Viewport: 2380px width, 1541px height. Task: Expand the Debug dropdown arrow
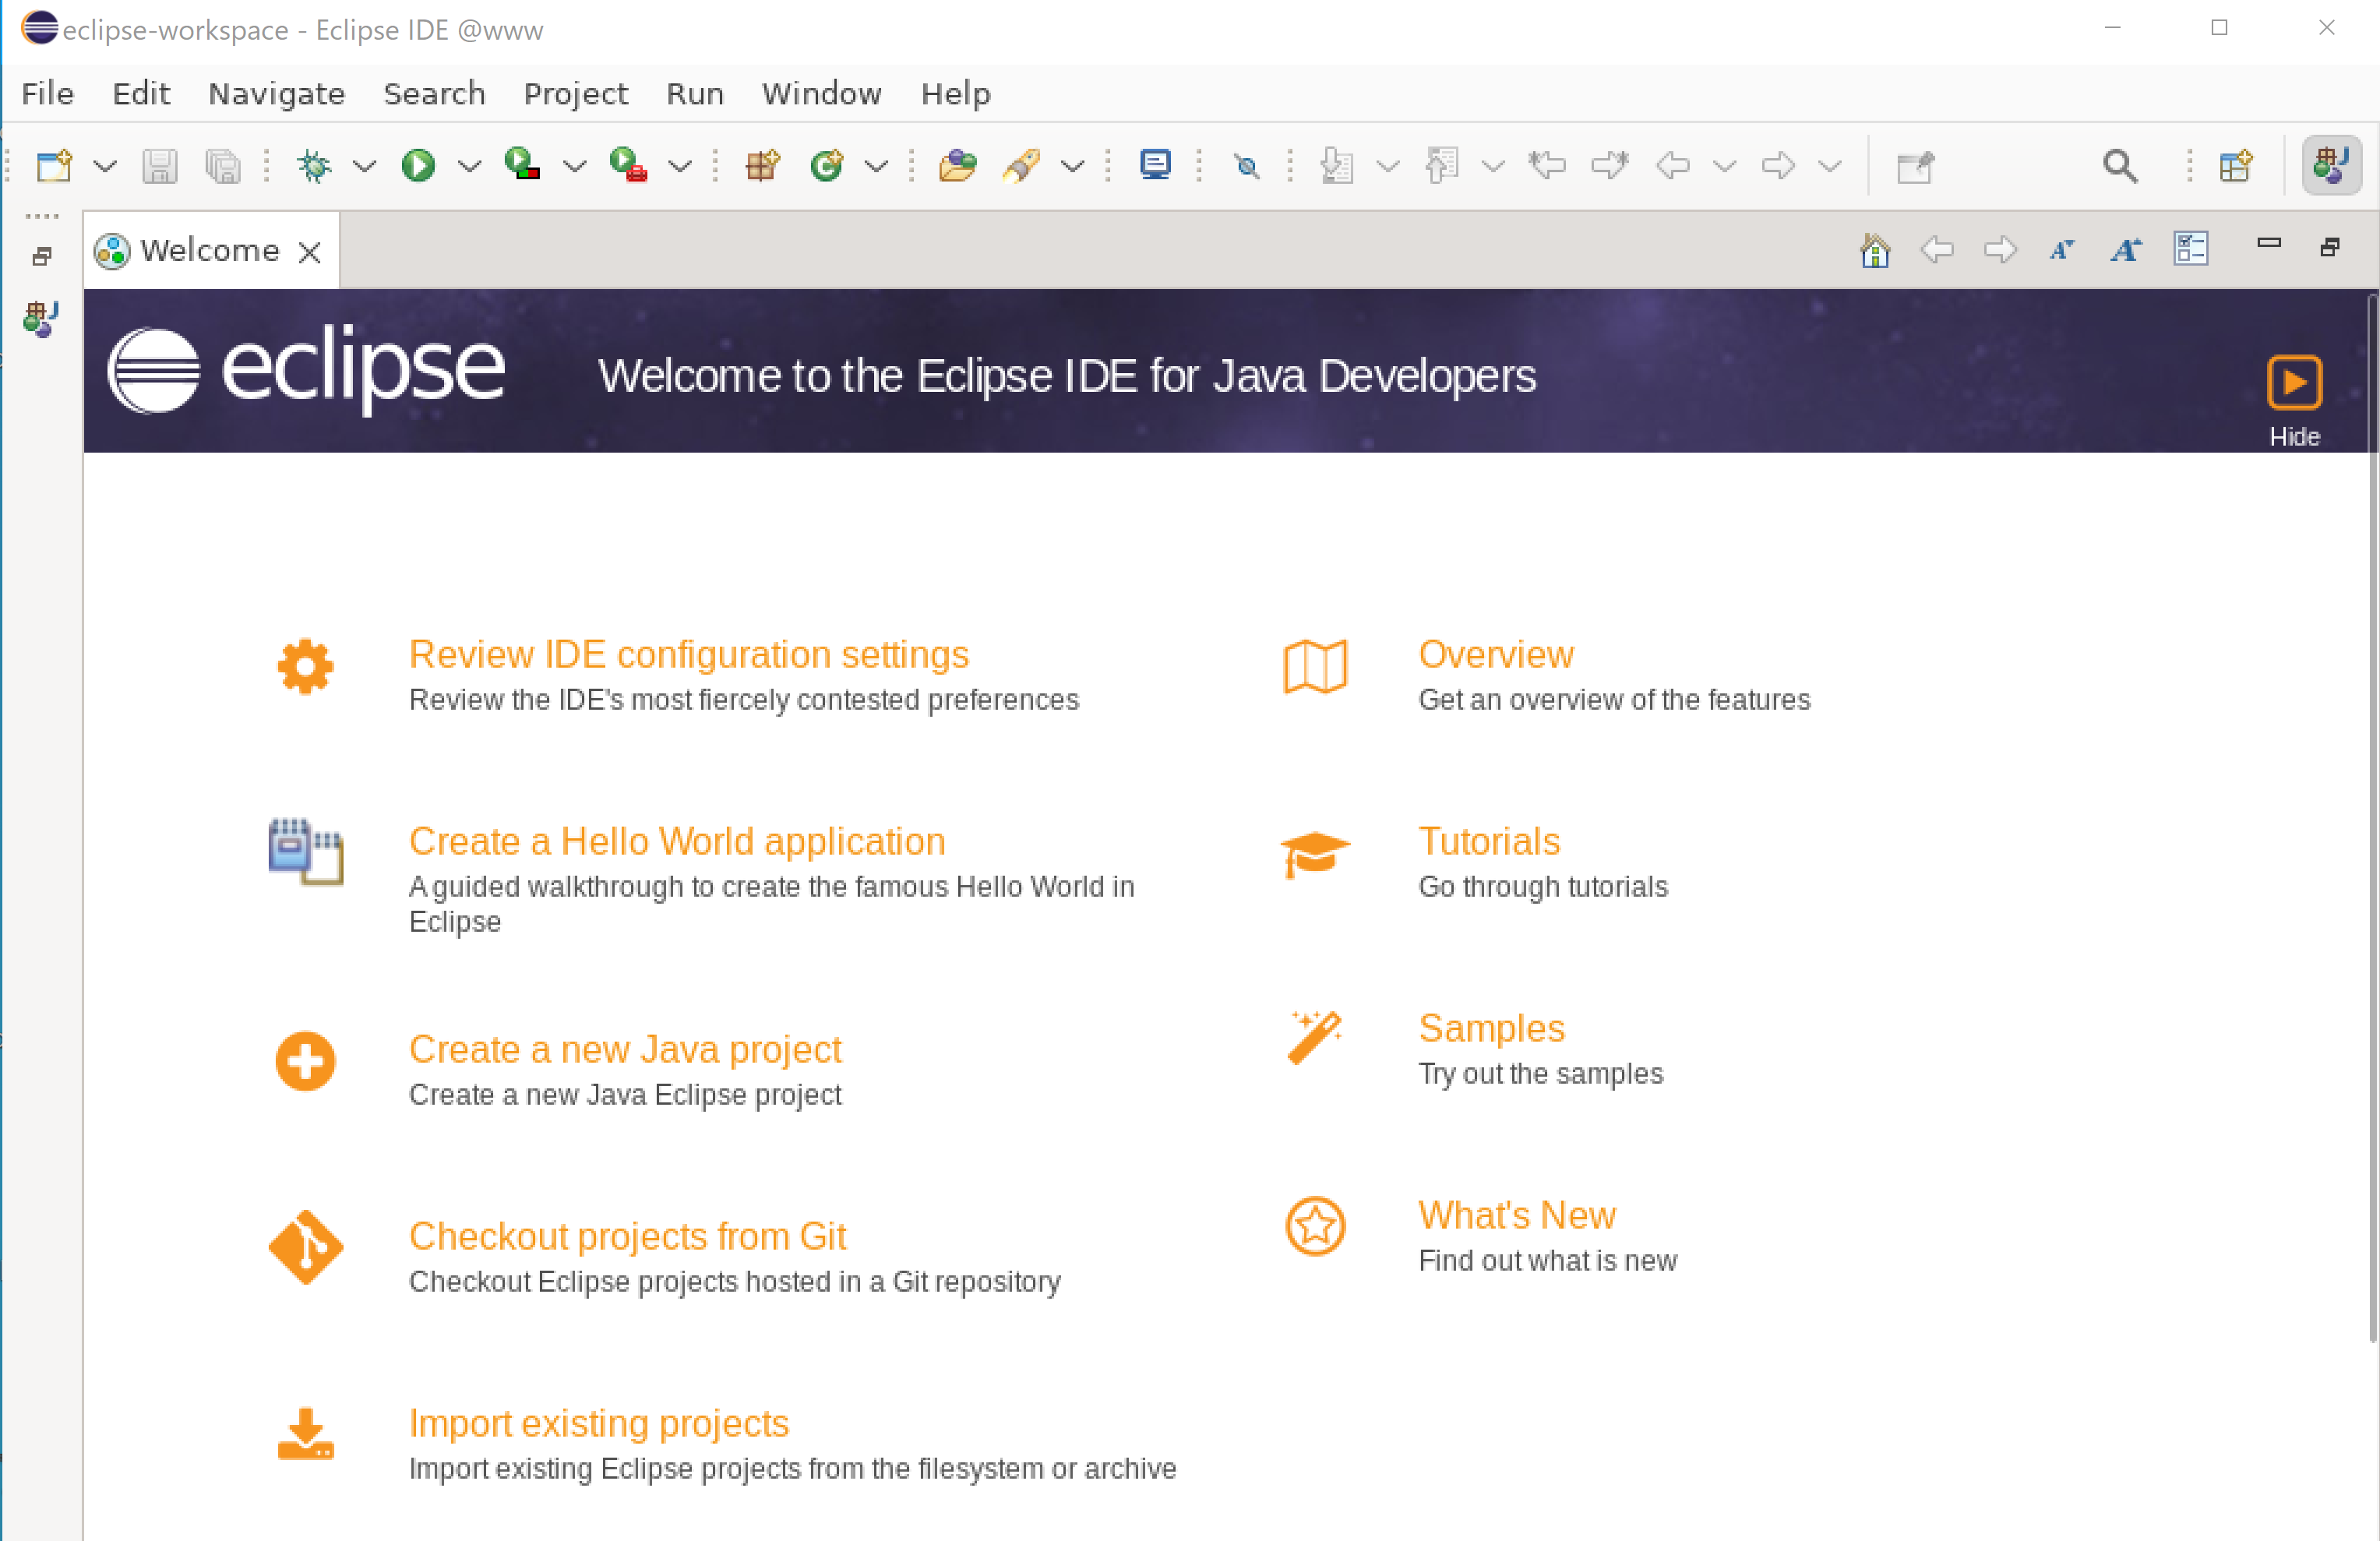[365, 166]
